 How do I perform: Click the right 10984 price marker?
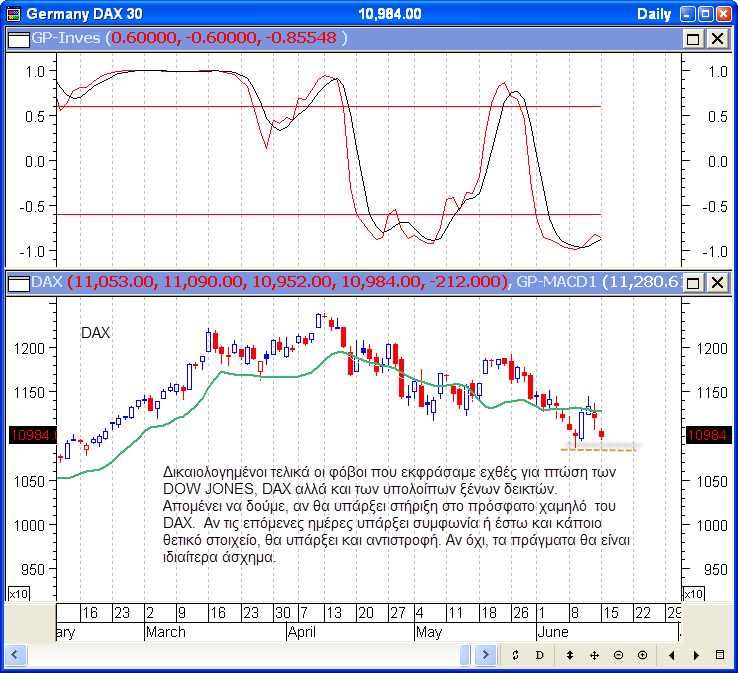point(709,435)
